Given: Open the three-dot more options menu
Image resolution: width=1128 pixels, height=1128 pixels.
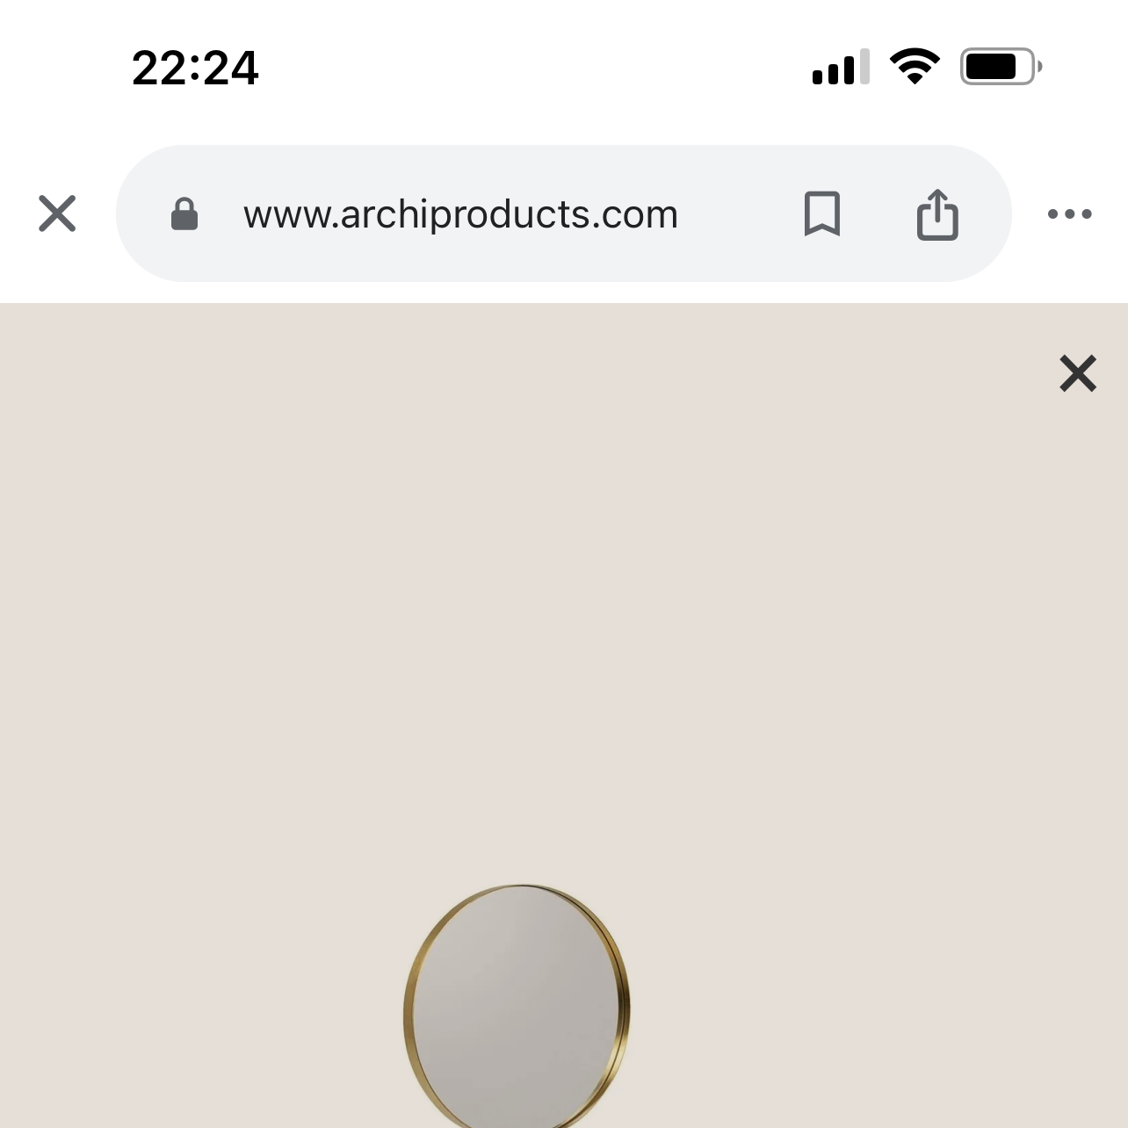Looking at the screenshot, I should tap(1070, 214).
